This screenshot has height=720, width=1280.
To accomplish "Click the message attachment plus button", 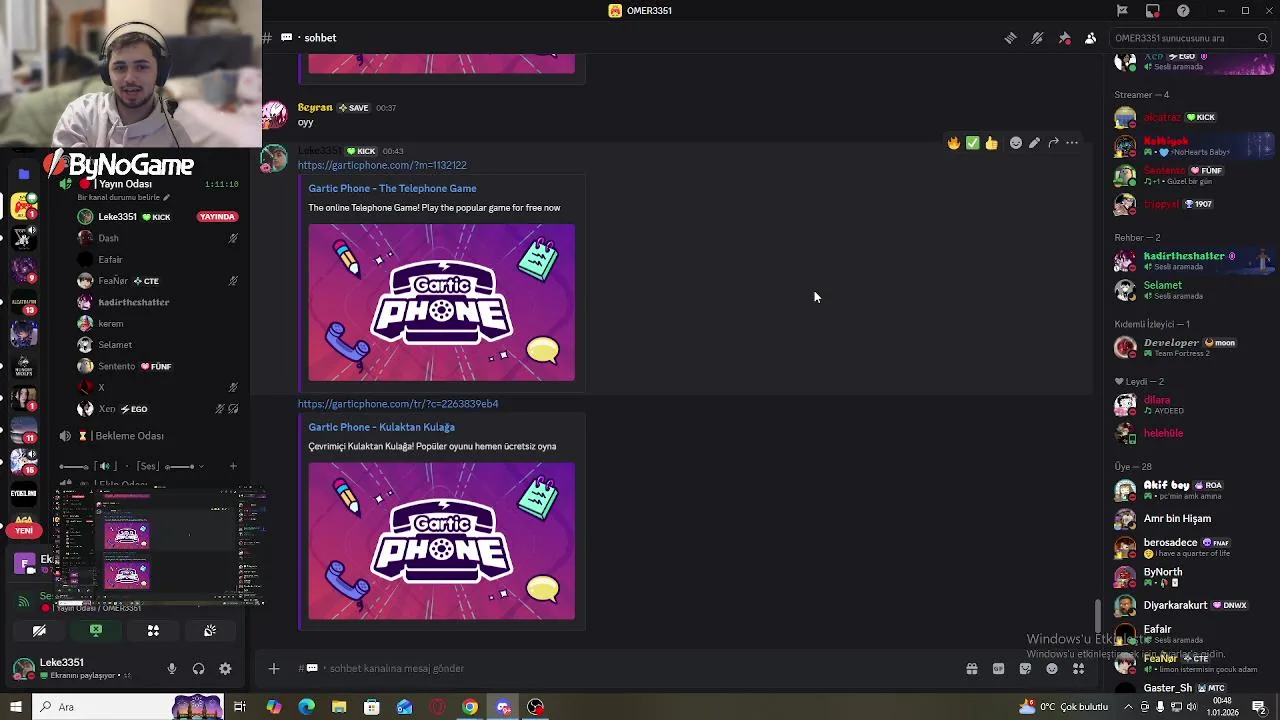I will click(x=273, y=668).
